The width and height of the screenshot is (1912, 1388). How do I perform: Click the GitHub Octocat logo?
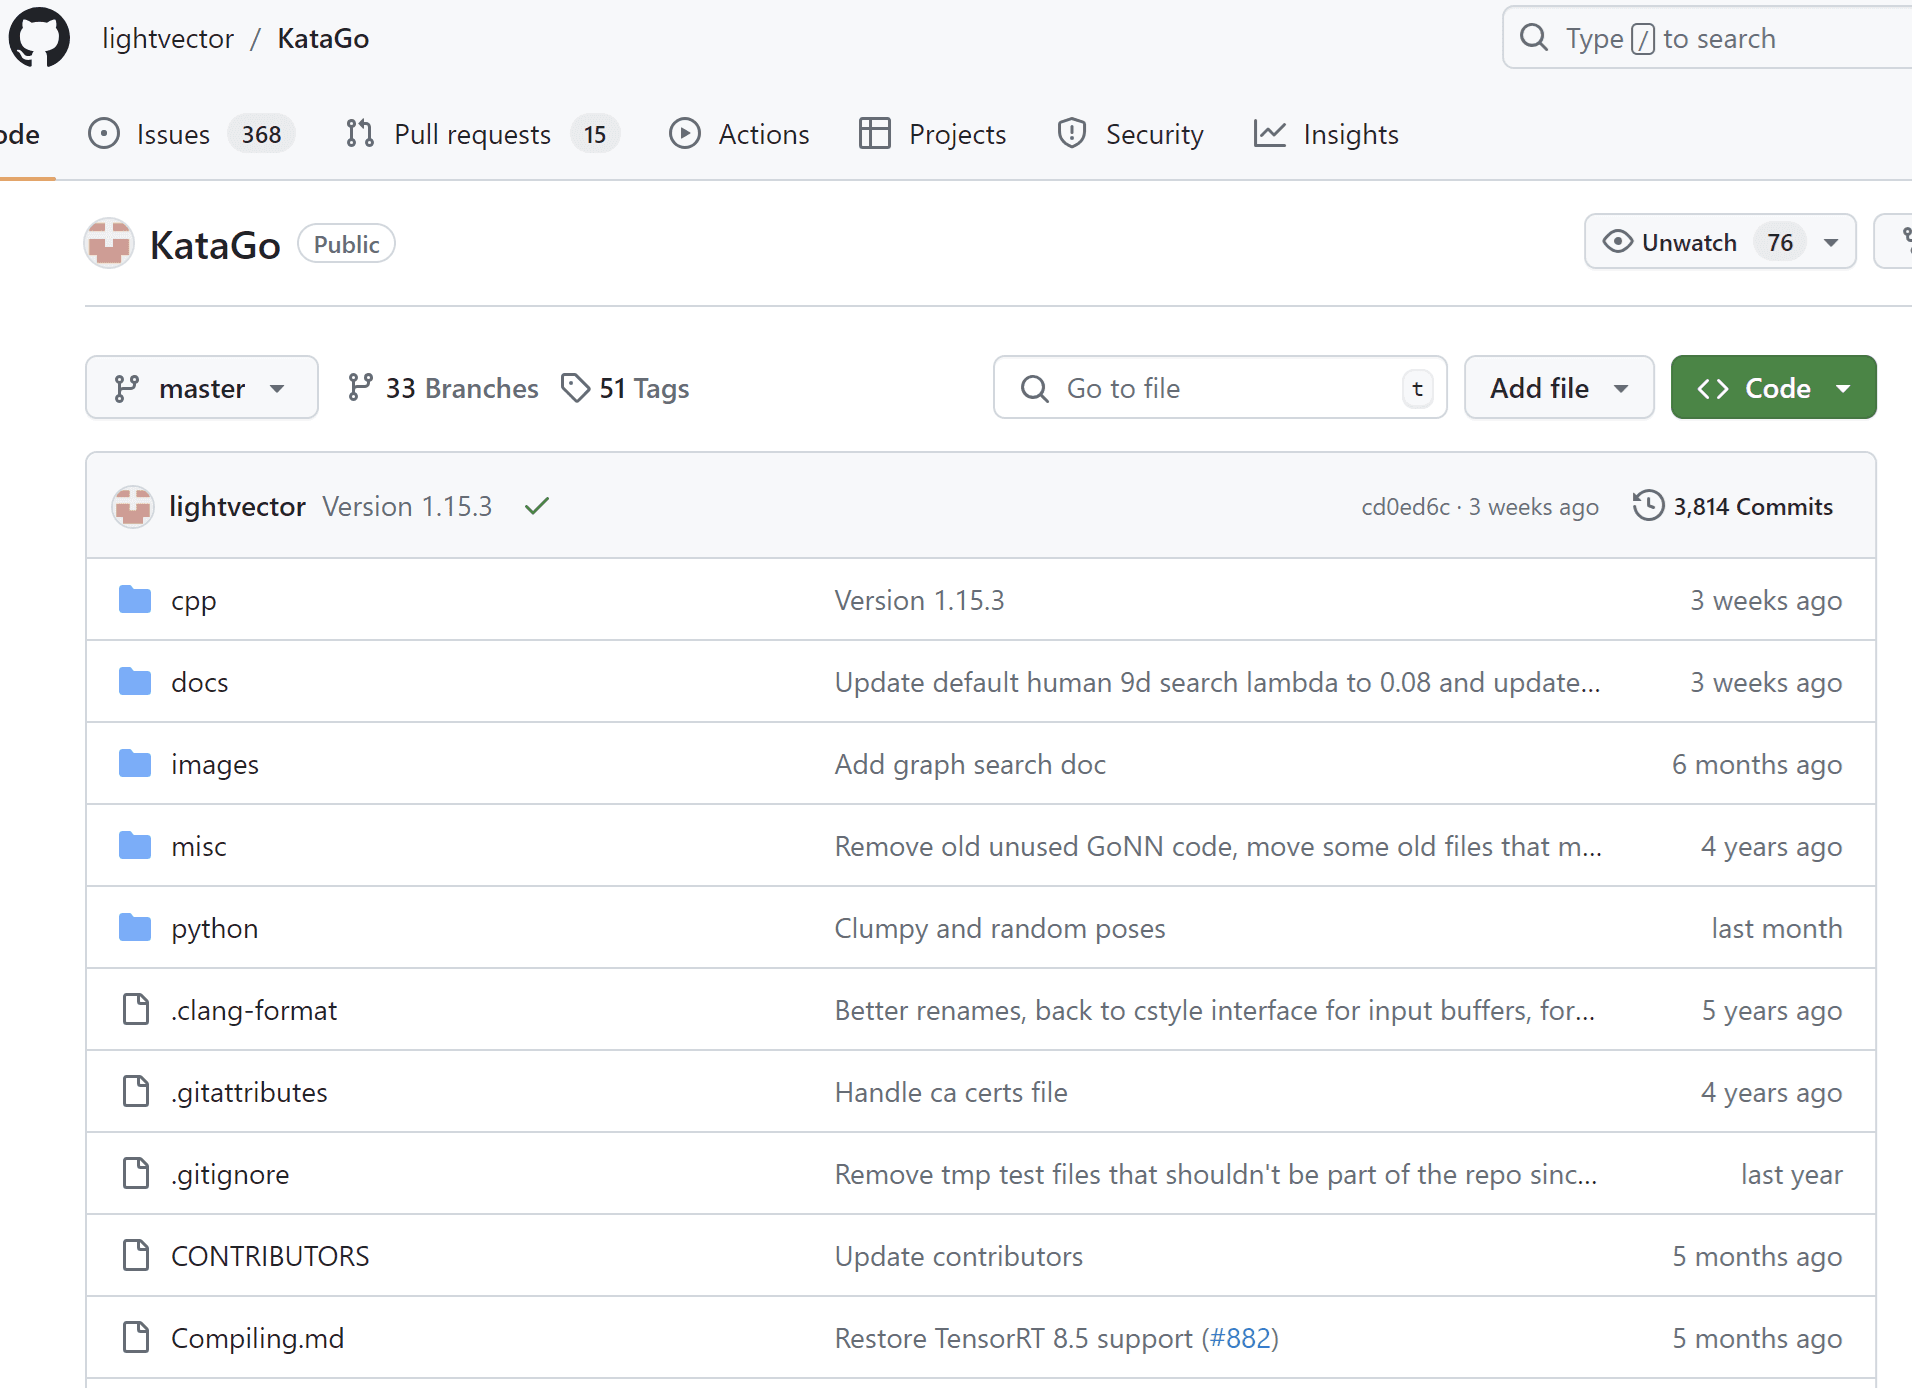click(39, 38)
